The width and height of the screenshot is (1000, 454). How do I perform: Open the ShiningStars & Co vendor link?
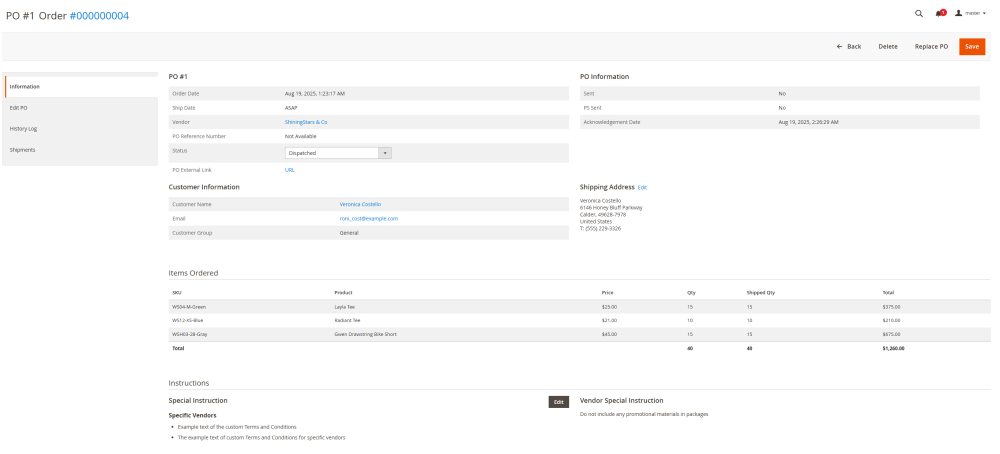(x=306, y=122)
